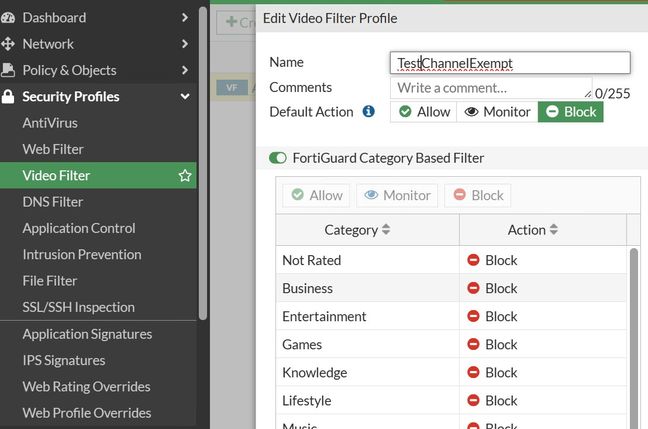This screenshot has width=648, height=429.
Task: Click the Name input field
Action: pyautogui.click(x=510, y=63)
